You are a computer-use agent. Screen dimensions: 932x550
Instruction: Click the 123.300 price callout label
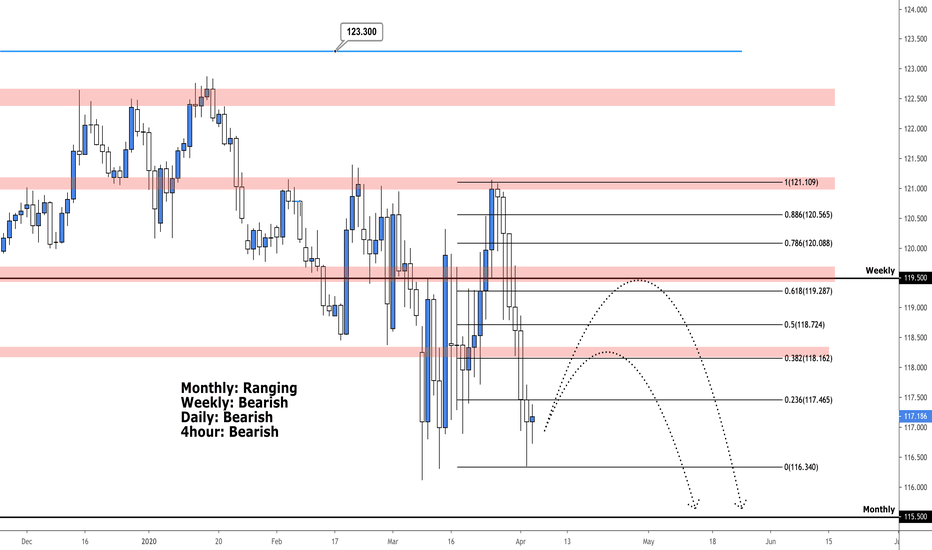(x=361, y=32)
